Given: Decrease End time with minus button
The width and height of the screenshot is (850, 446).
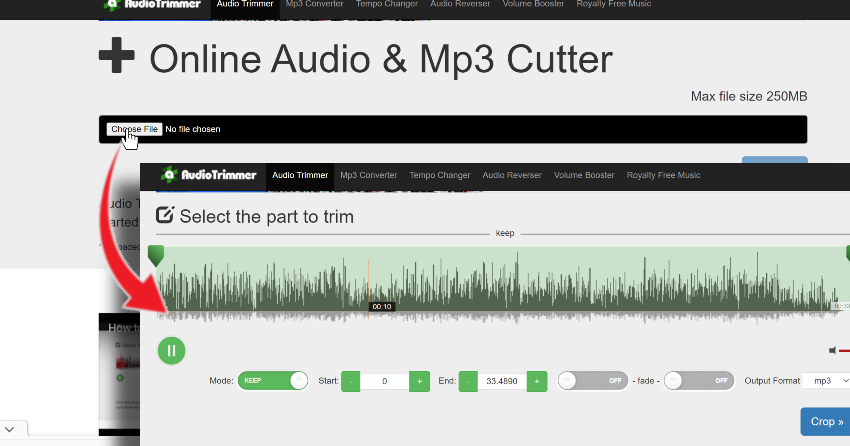Looking at the screenshot, I should tap(468, 381).
